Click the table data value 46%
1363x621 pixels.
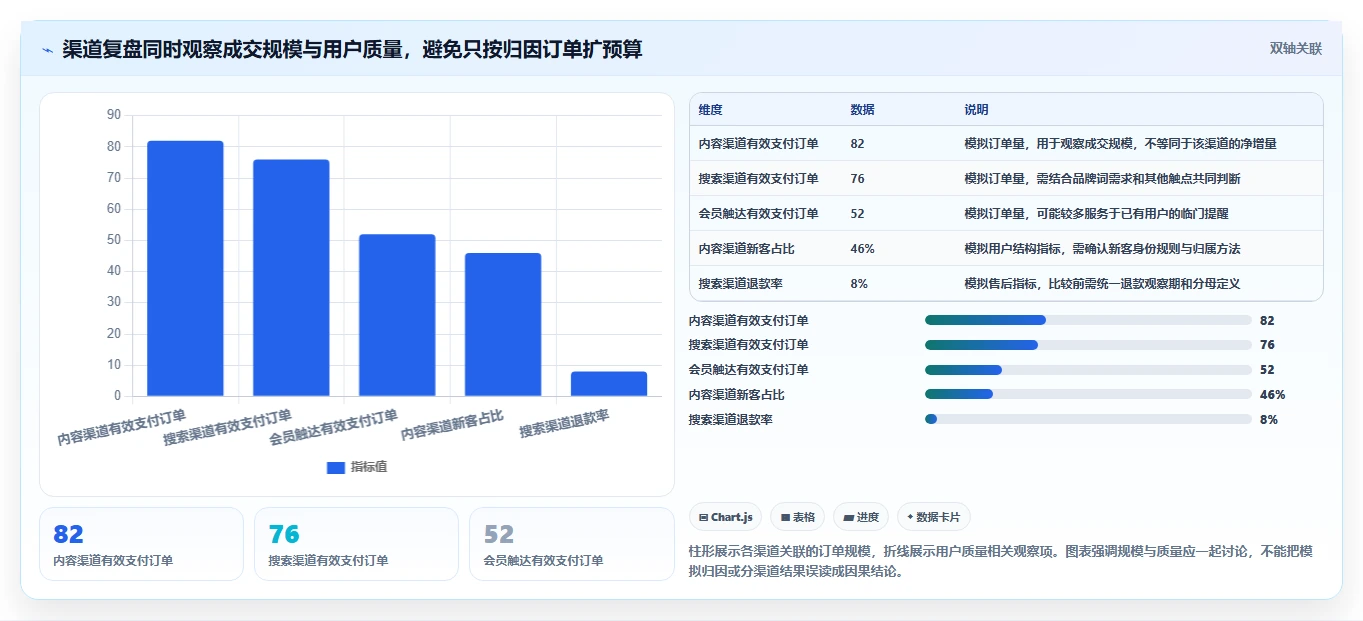(x=862, y=248)
